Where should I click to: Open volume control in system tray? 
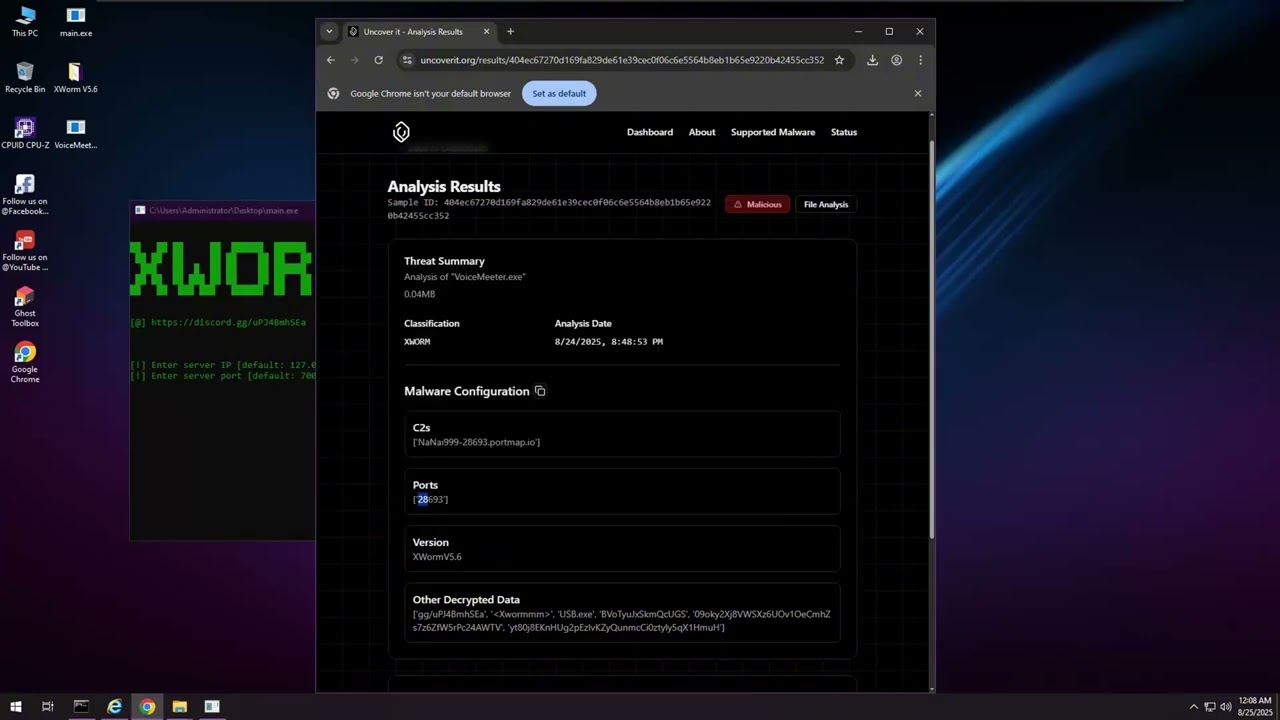point(1225,707)
